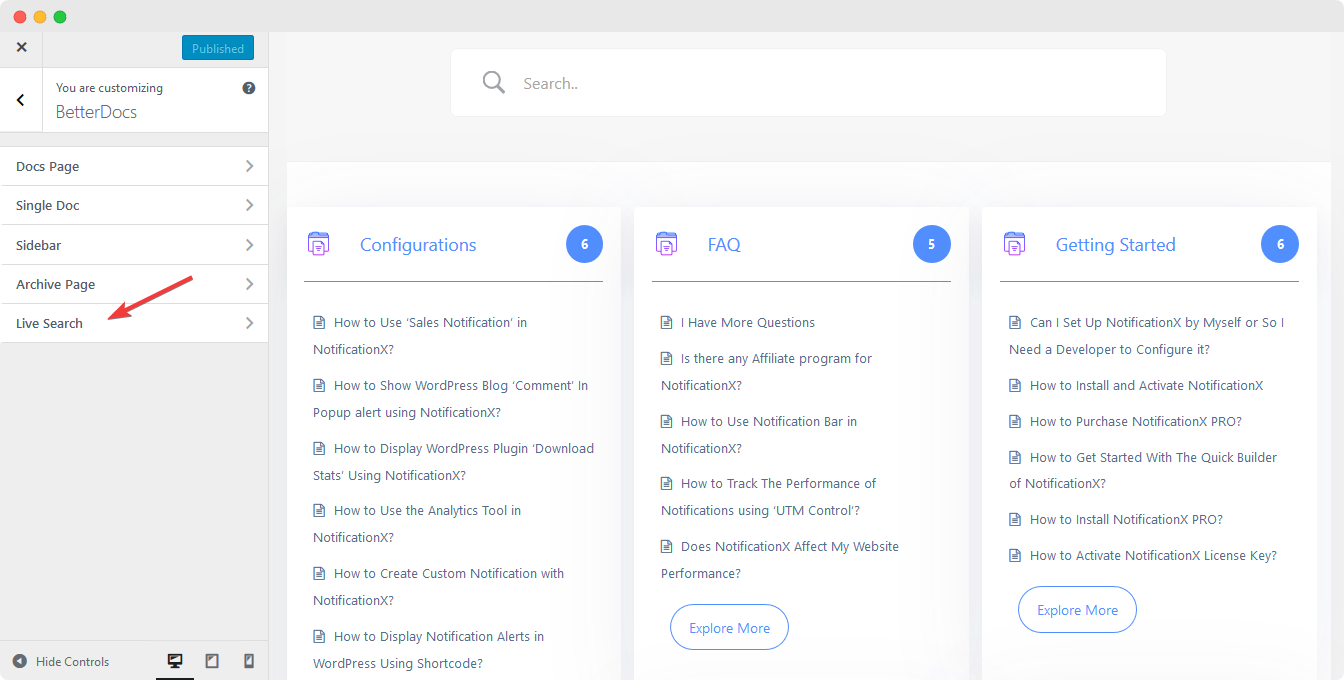Click the Hide Controls label
The image size is (1344, 680).
pos(72,661)
